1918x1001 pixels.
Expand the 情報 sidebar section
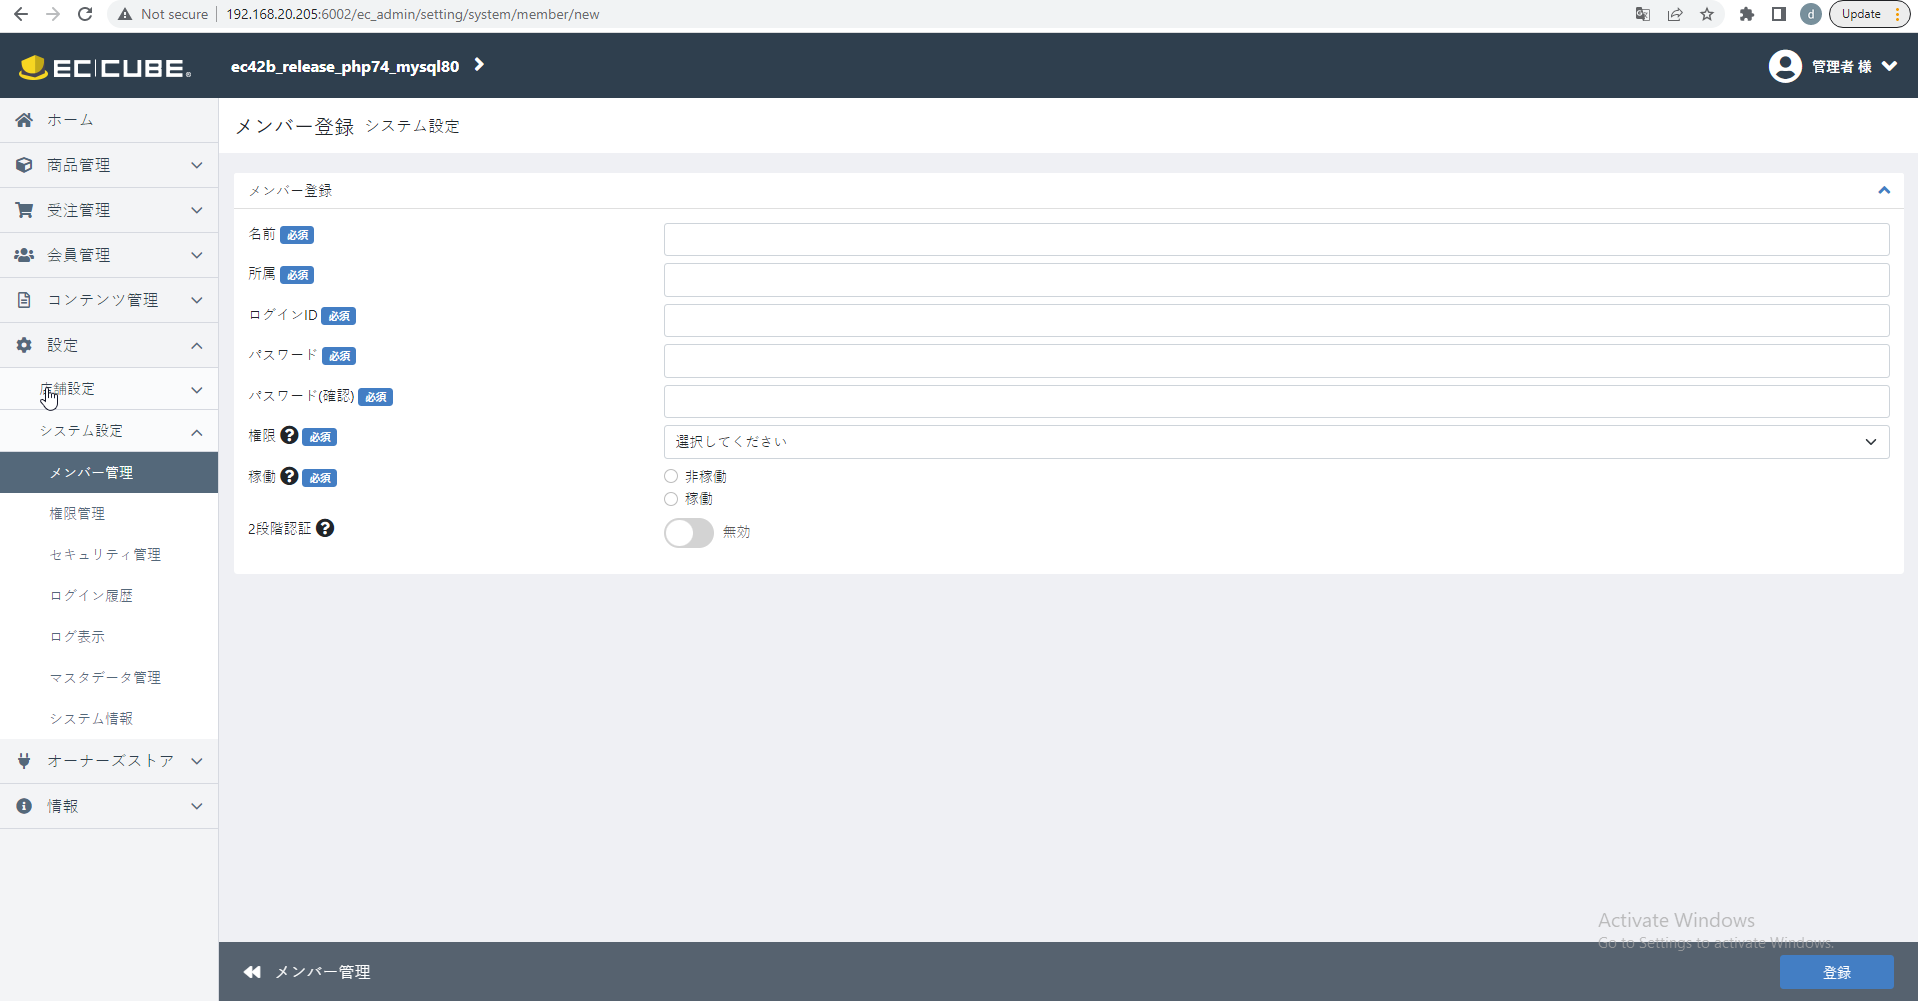(62, 805)
